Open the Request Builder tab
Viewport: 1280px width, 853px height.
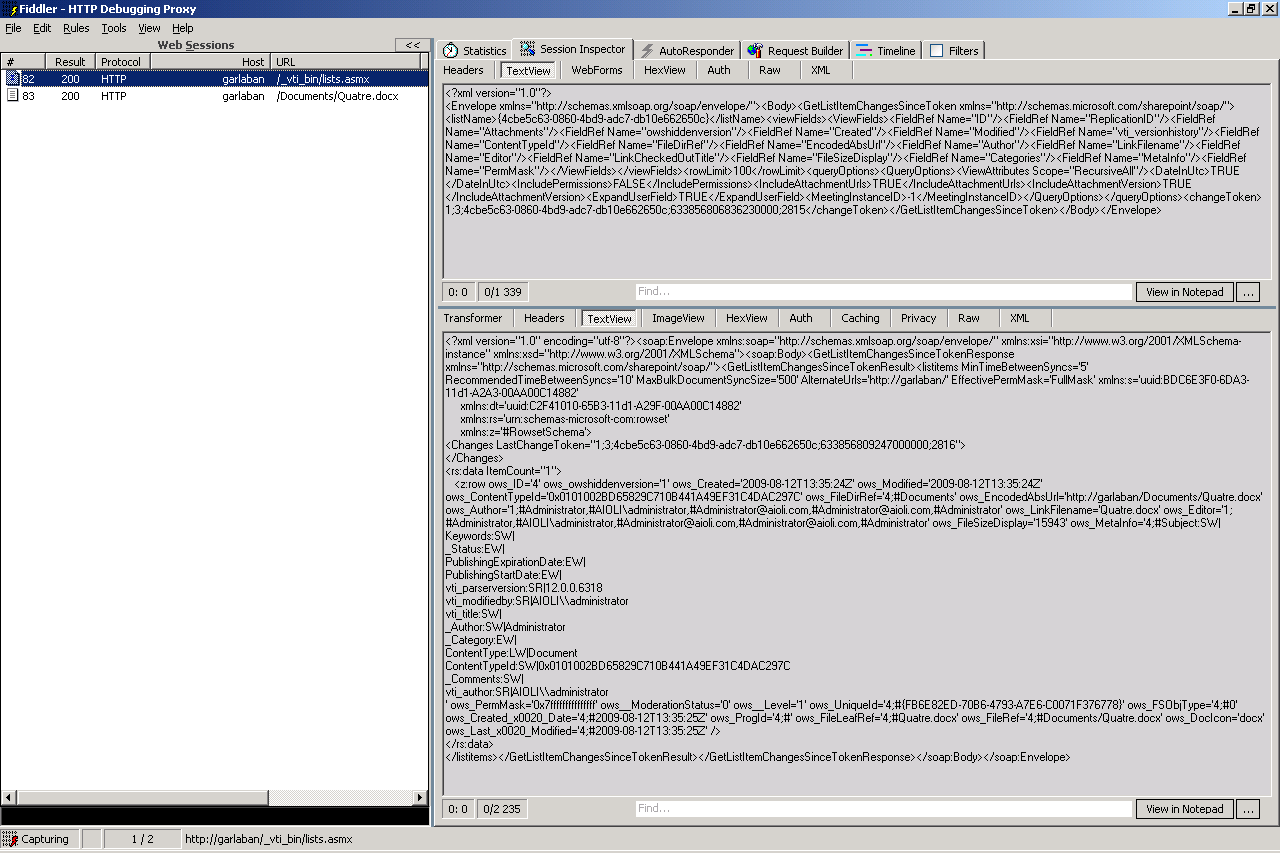pos(796,51)
